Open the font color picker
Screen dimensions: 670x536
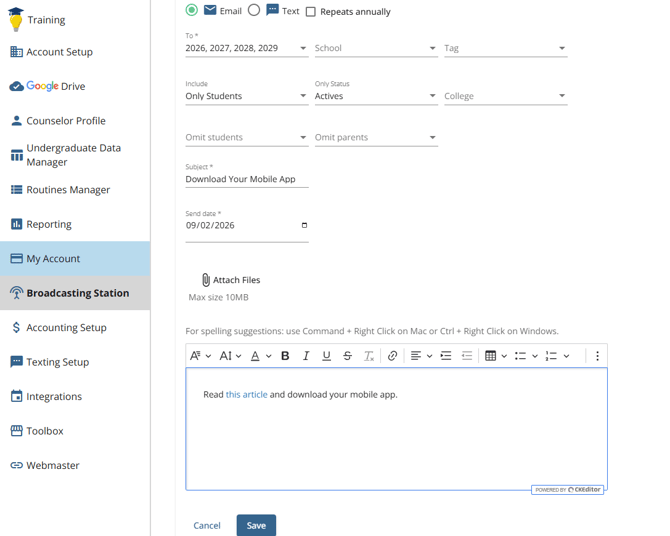[x=260, y=356]
